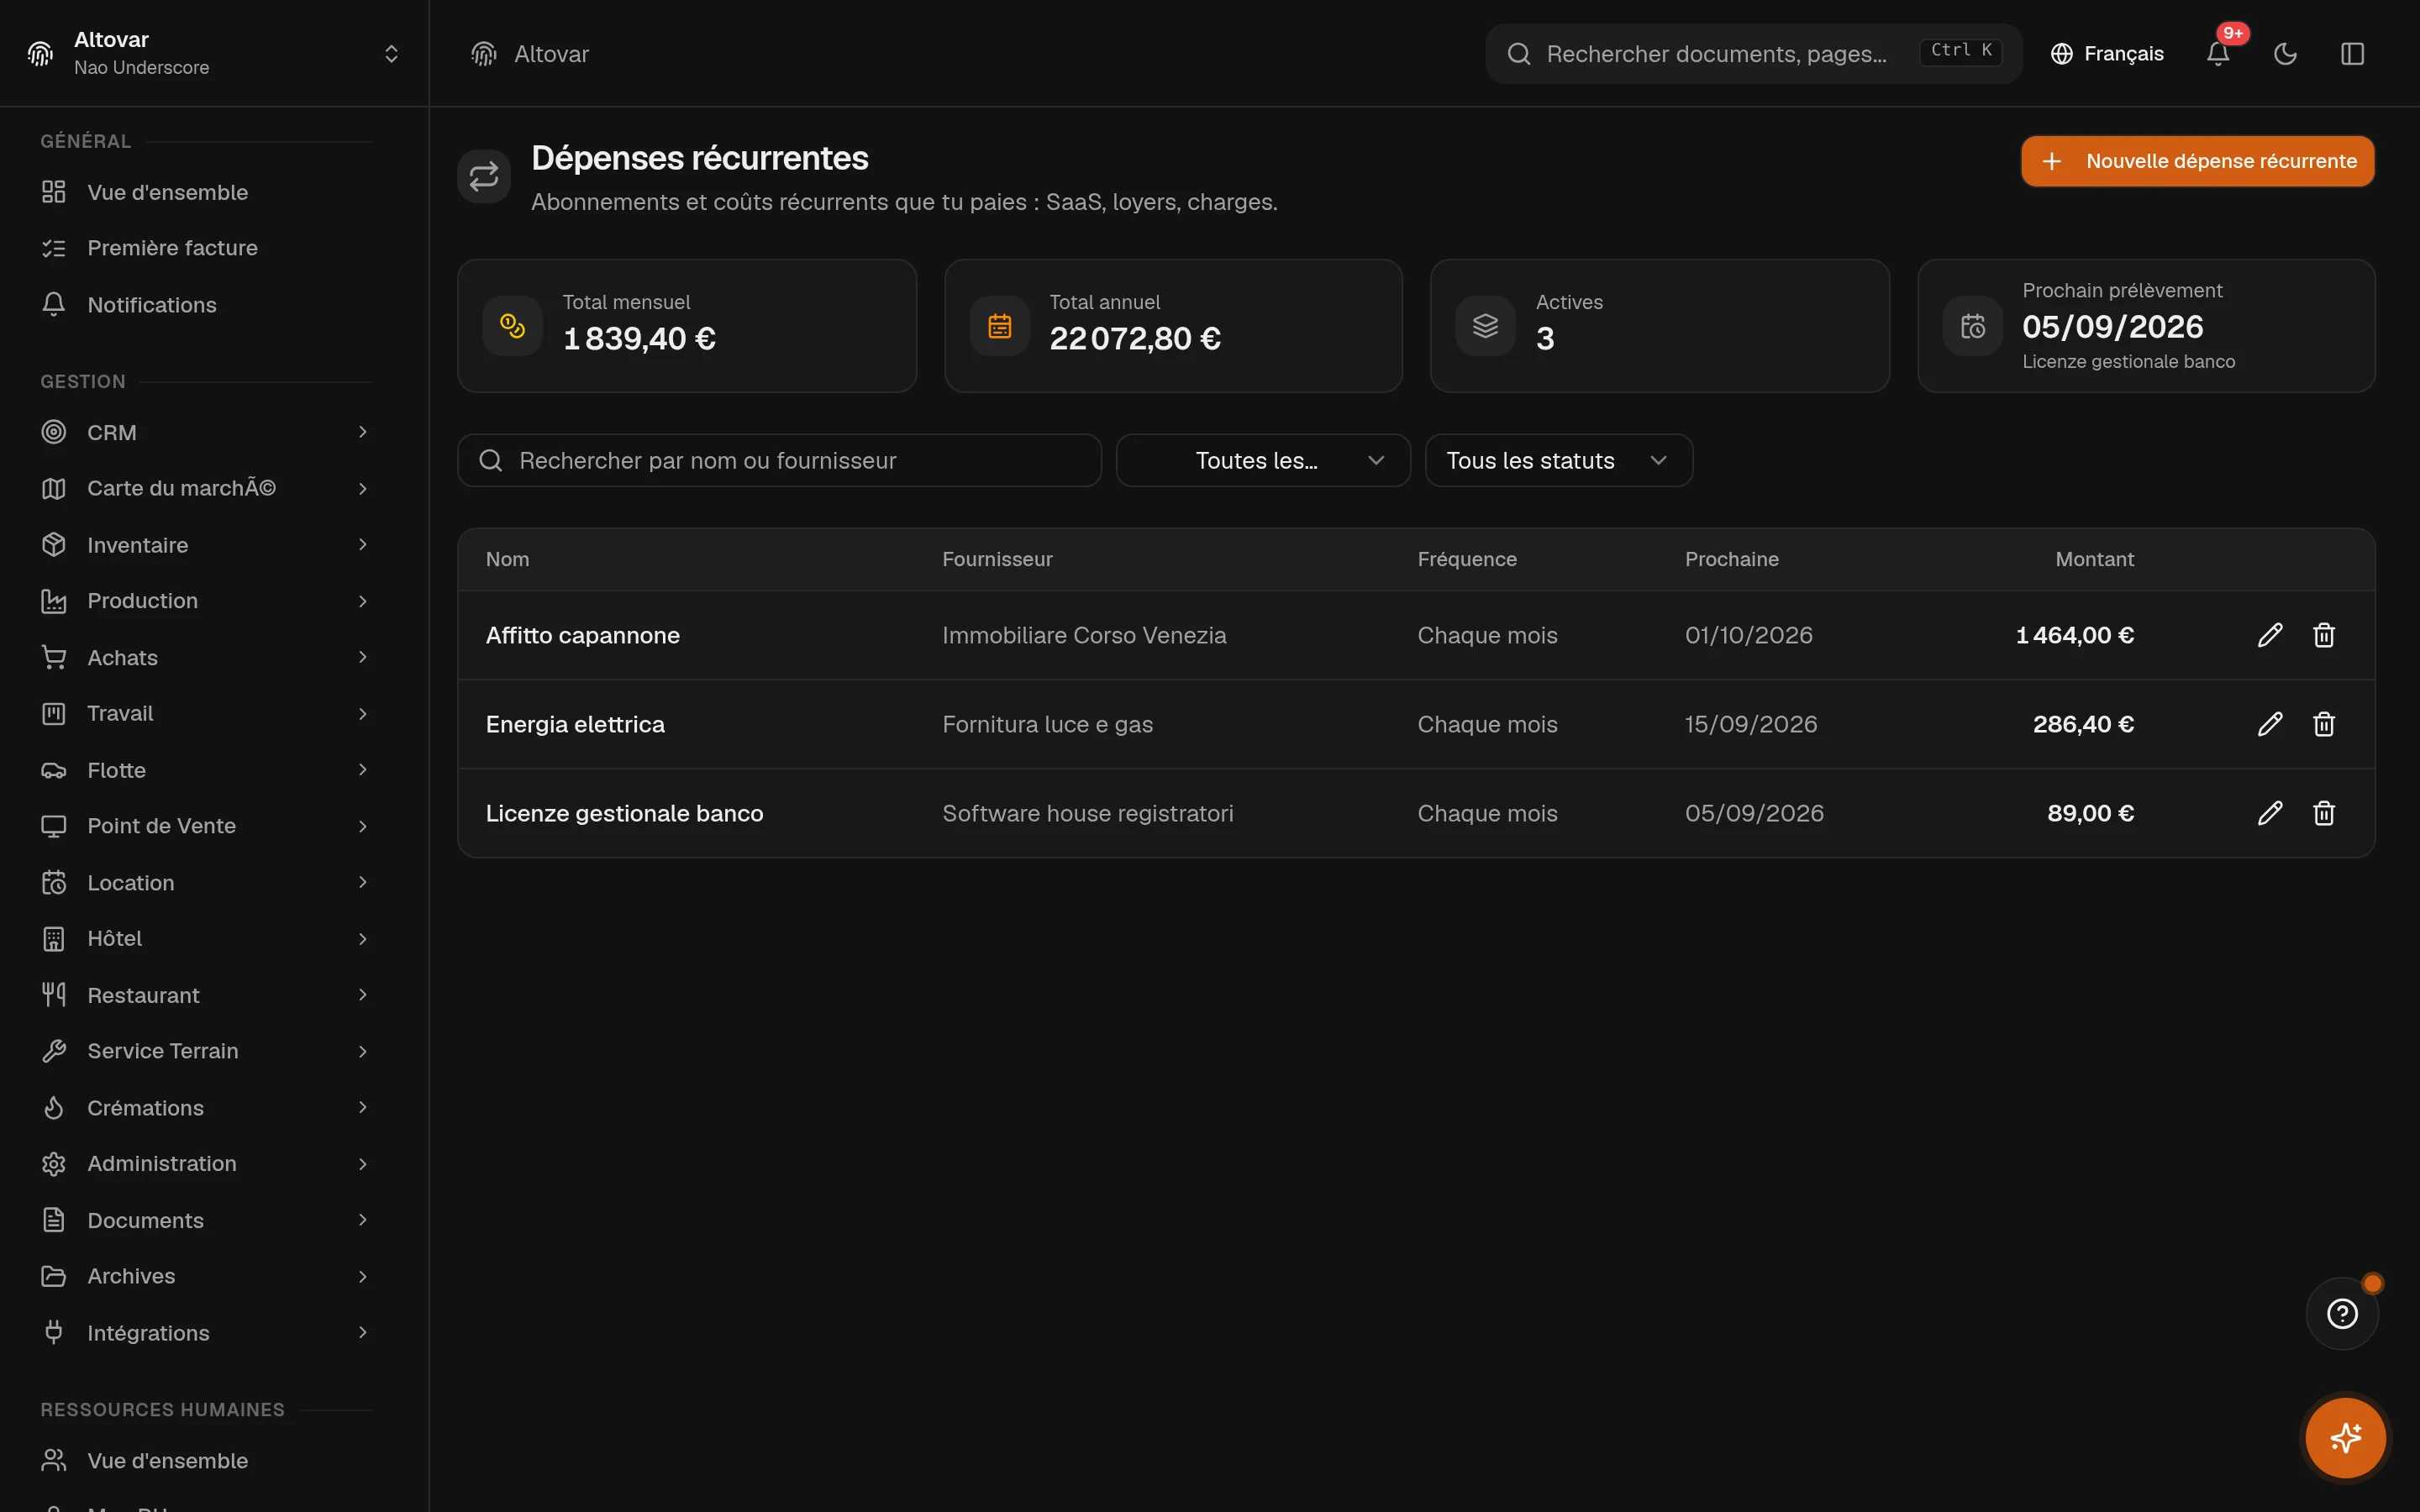
Task: Delete the Energia elettrica expense
Action: click(x=2324, y=724)
